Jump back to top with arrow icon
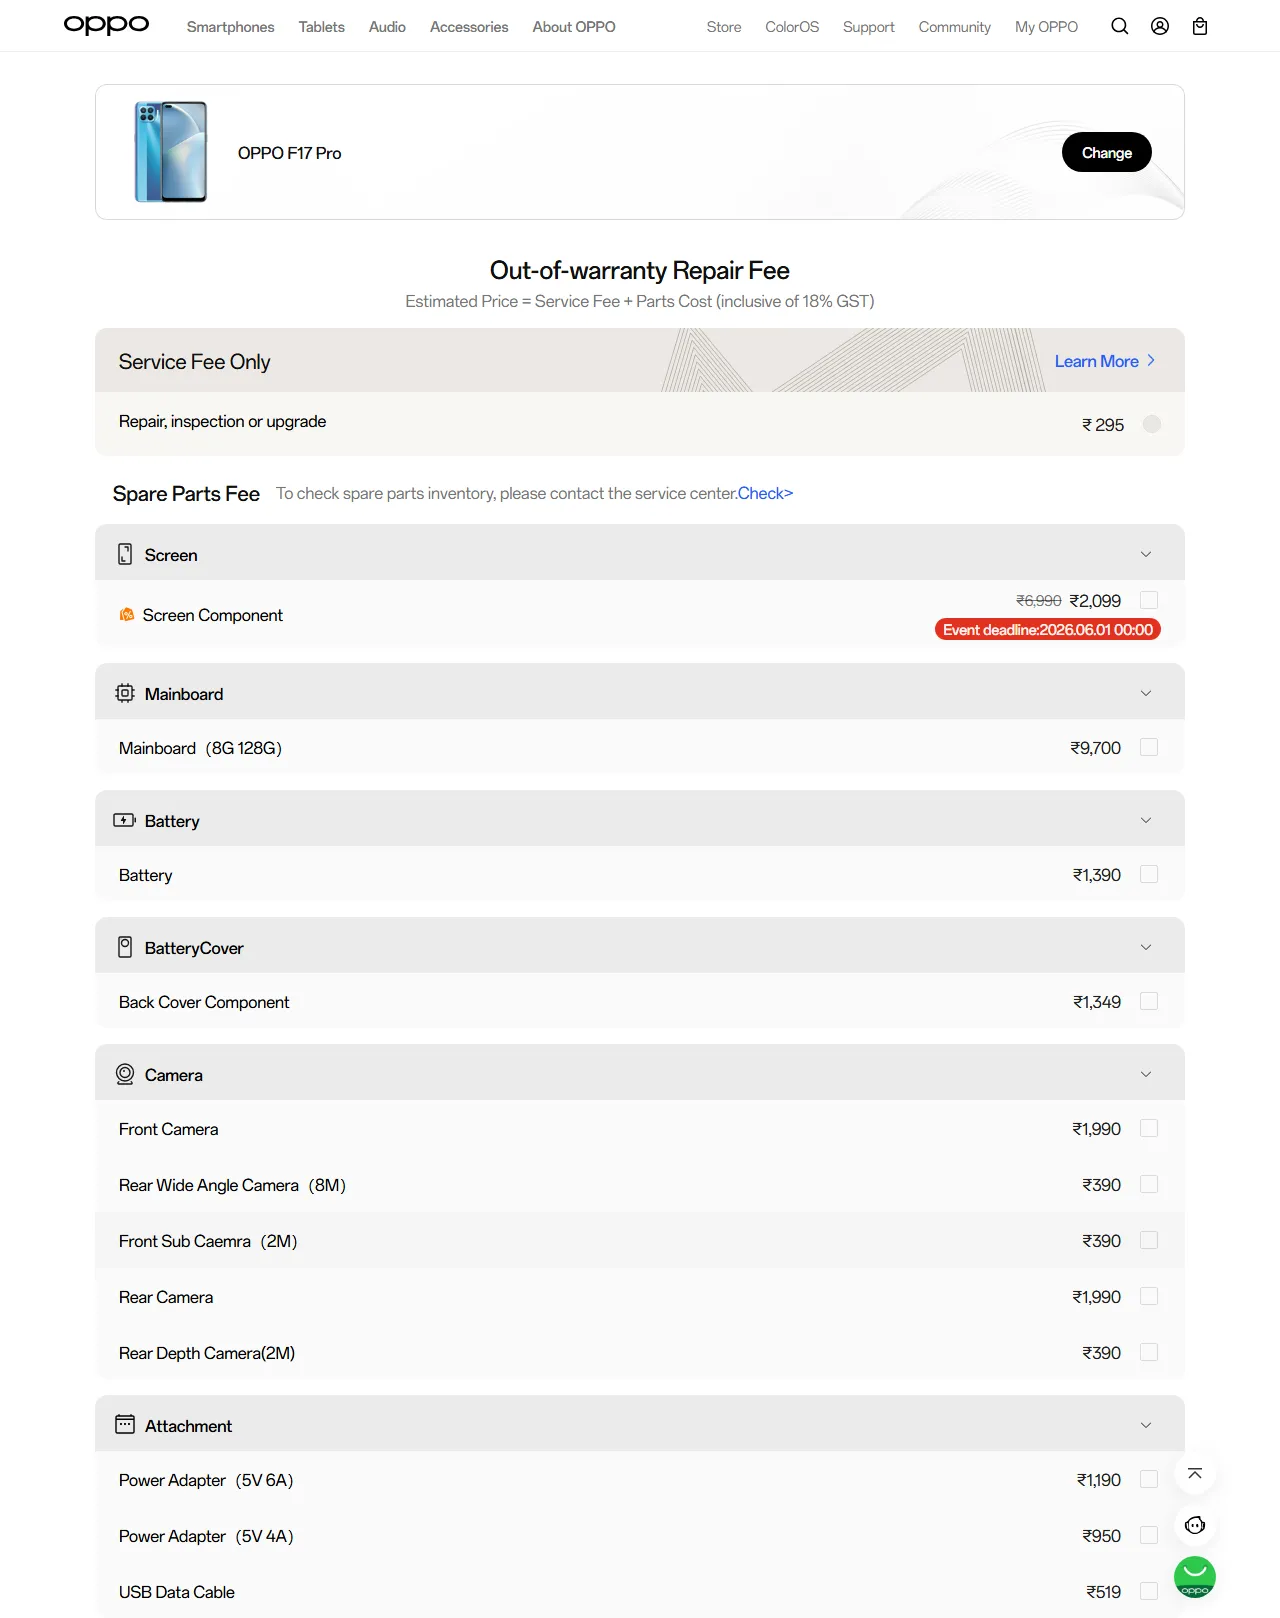 tap(1195, 1474)
